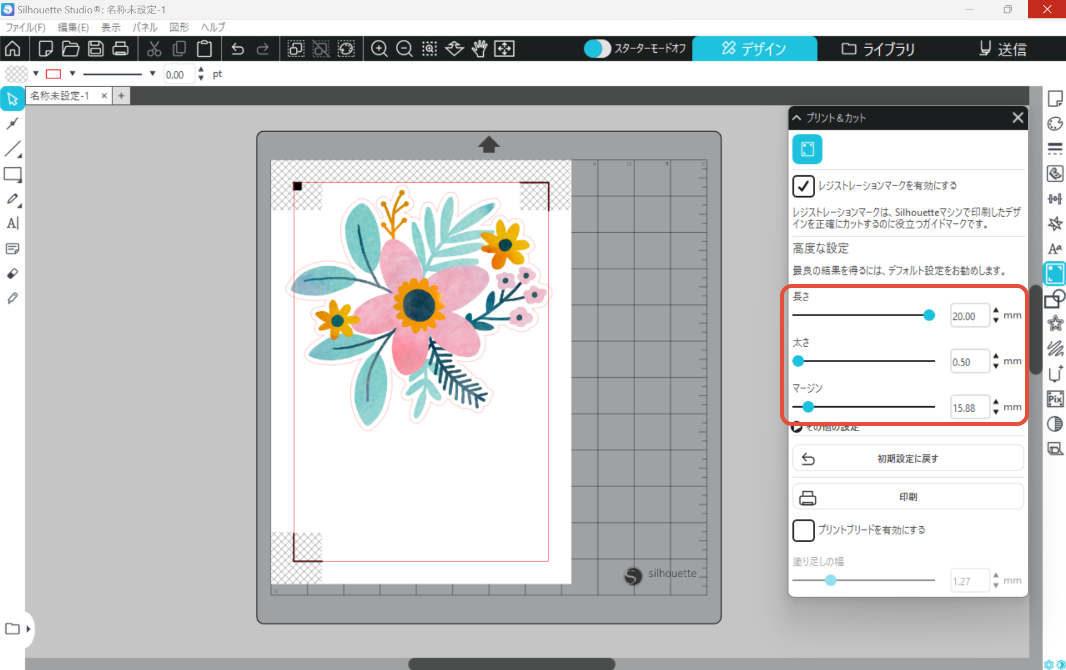Toggle the Starter Mode switch
The height and width of the screenshot is (670, 1066).
pos(597,49)
